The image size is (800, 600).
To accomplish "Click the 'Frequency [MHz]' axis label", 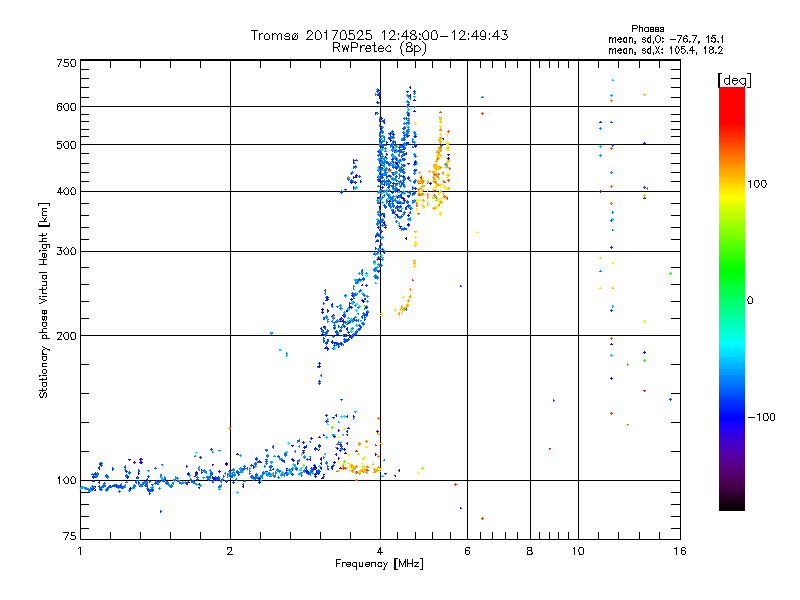I will [379, 564].
